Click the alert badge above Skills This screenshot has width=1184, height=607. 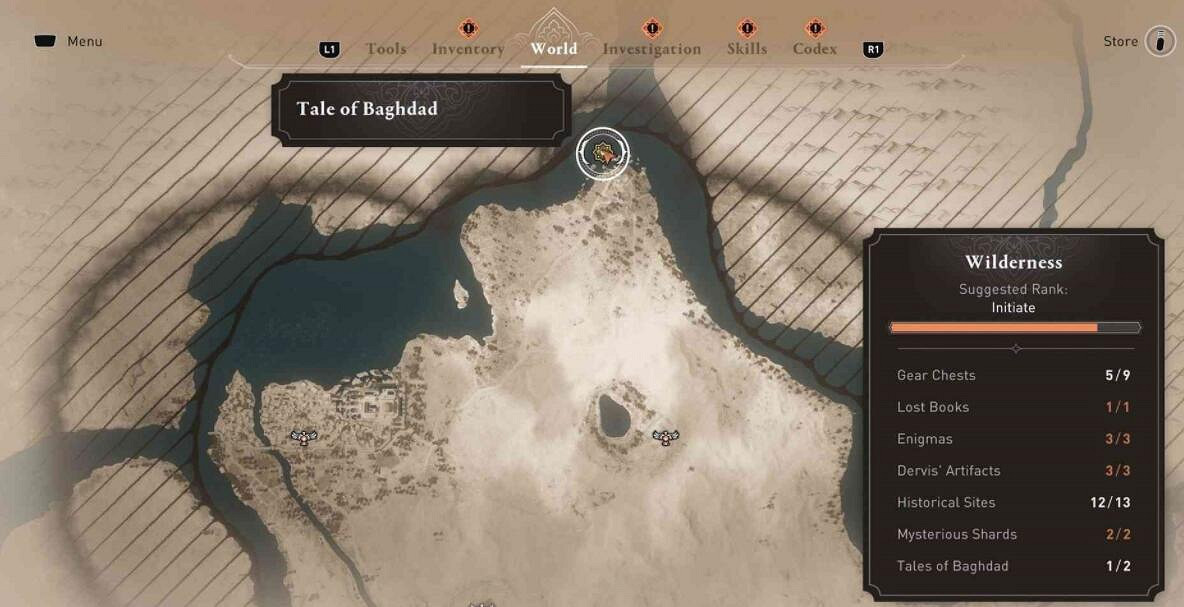[x=747, y=29]
